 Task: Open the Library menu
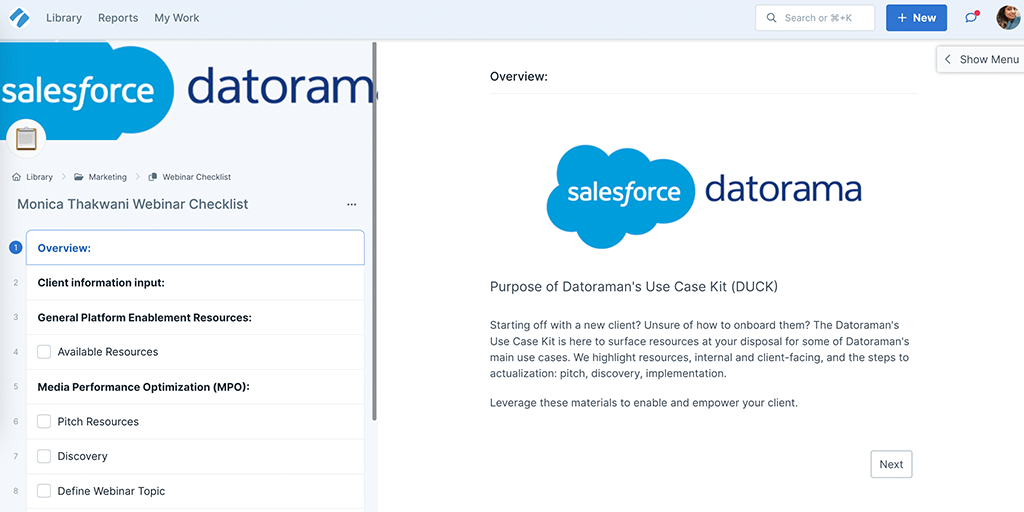64,18
